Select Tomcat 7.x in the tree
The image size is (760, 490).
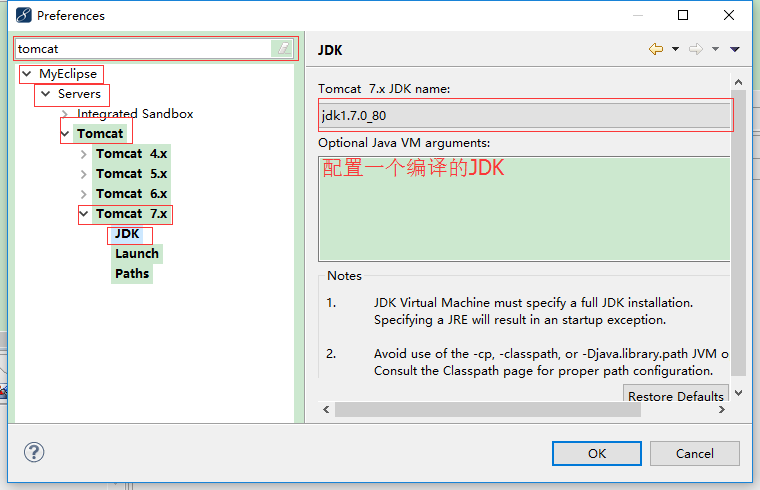click(x=131, y=214)
